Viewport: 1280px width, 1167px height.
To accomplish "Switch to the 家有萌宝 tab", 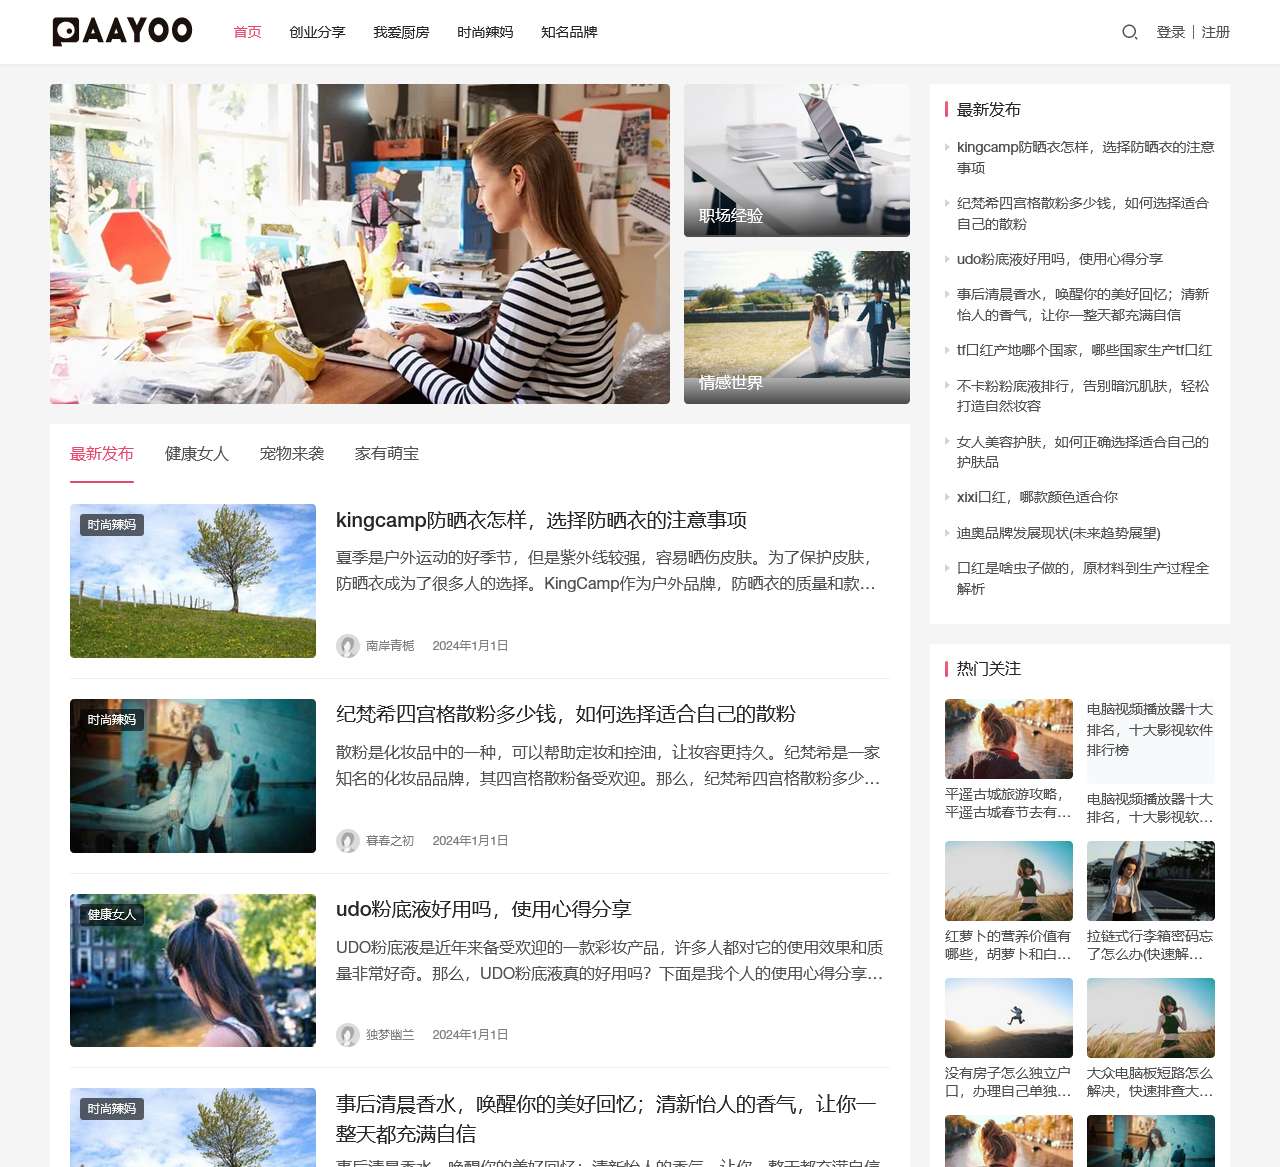I will click(x=388, y=453).
